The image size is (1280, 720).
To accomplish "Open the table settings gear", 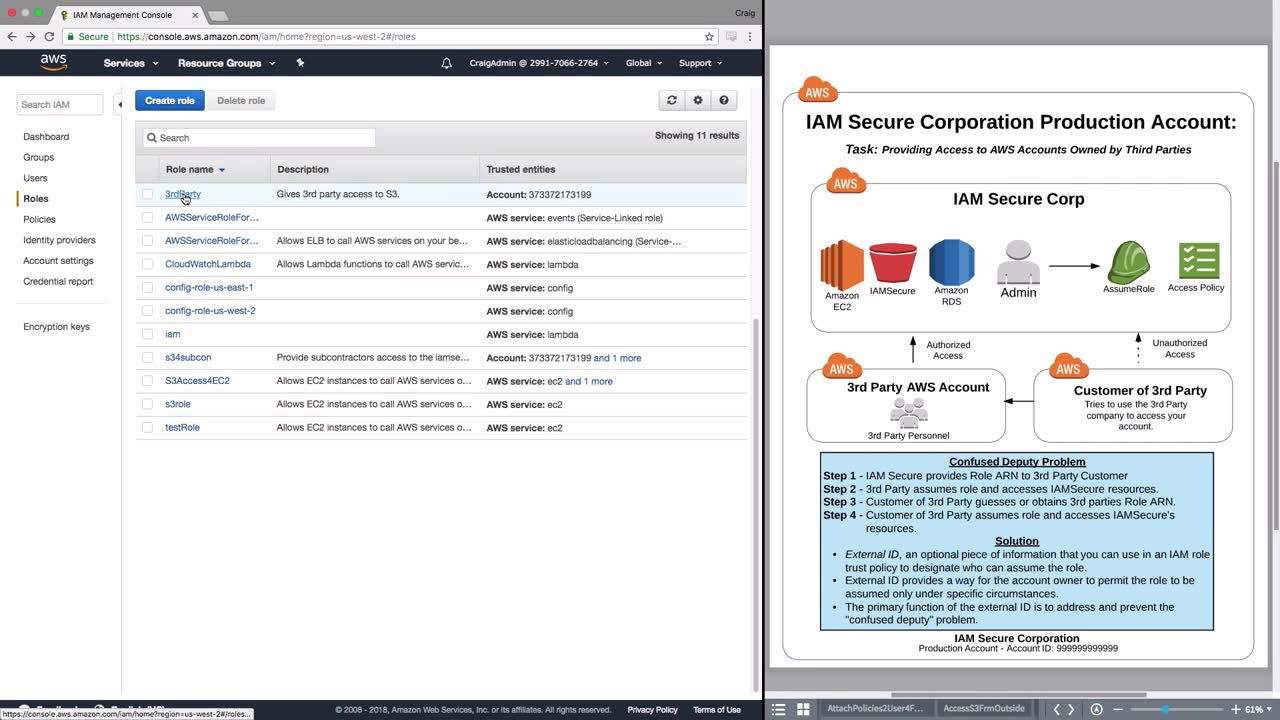I will [698, 100].
